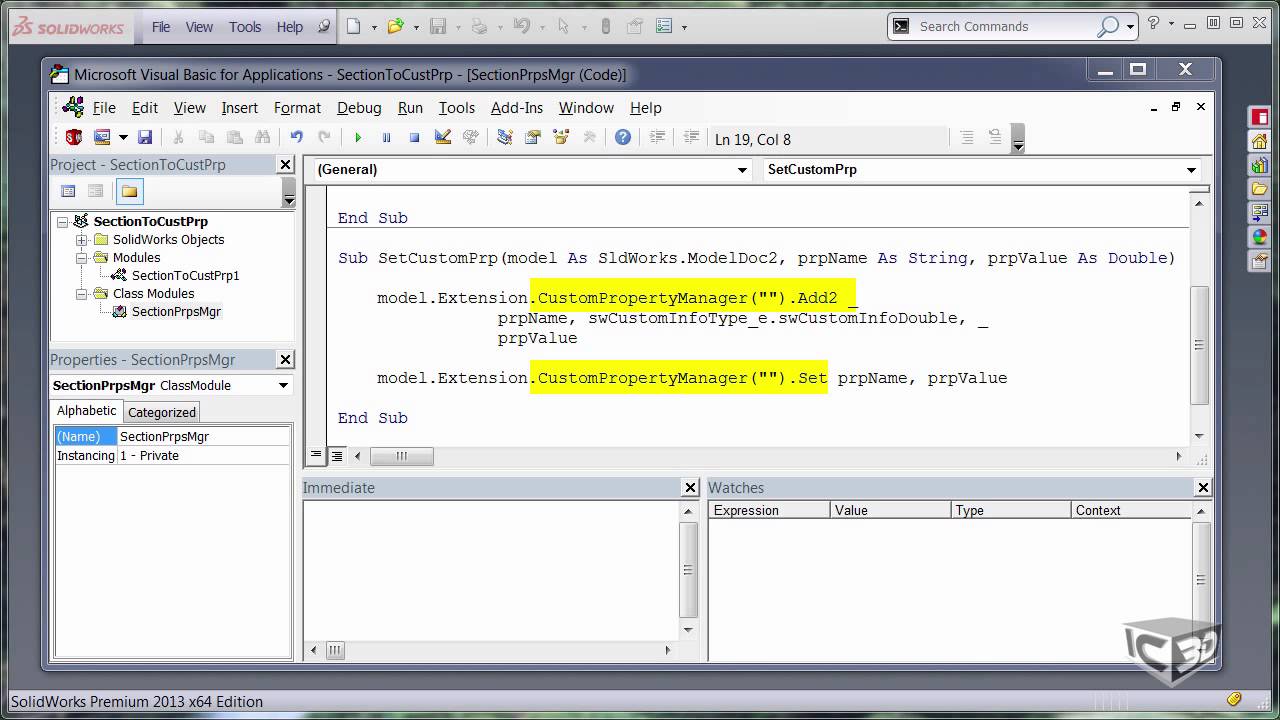Click the Outdent toolbar icon
Screen dimensions: 1280x720
691,138
